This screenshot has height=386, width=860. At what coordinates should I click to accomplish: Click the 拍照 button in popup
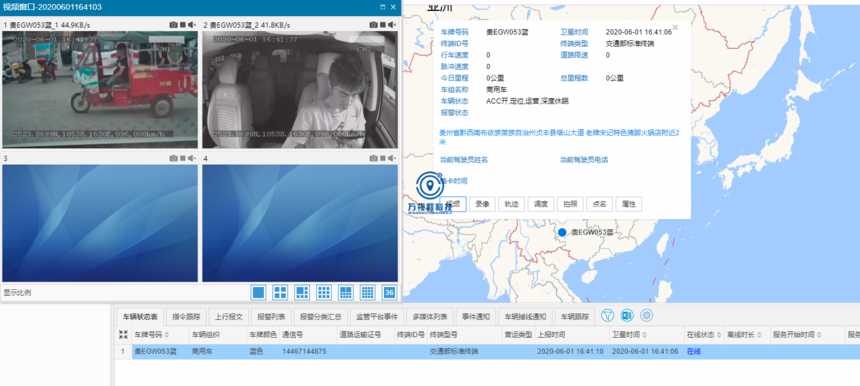(570, 204)
